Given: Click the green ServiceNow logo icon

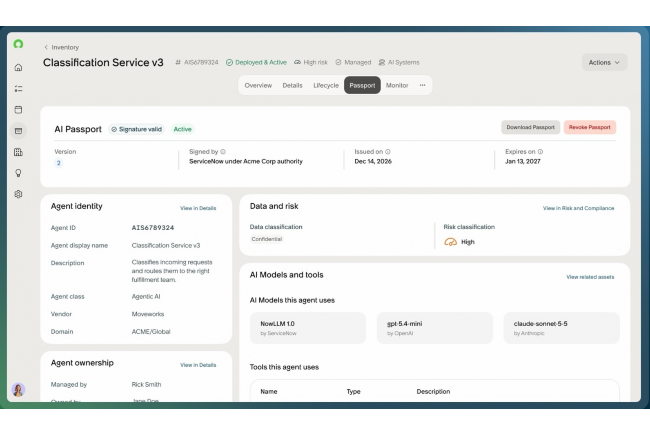Looking at the screenshot, I should (18, 44).
